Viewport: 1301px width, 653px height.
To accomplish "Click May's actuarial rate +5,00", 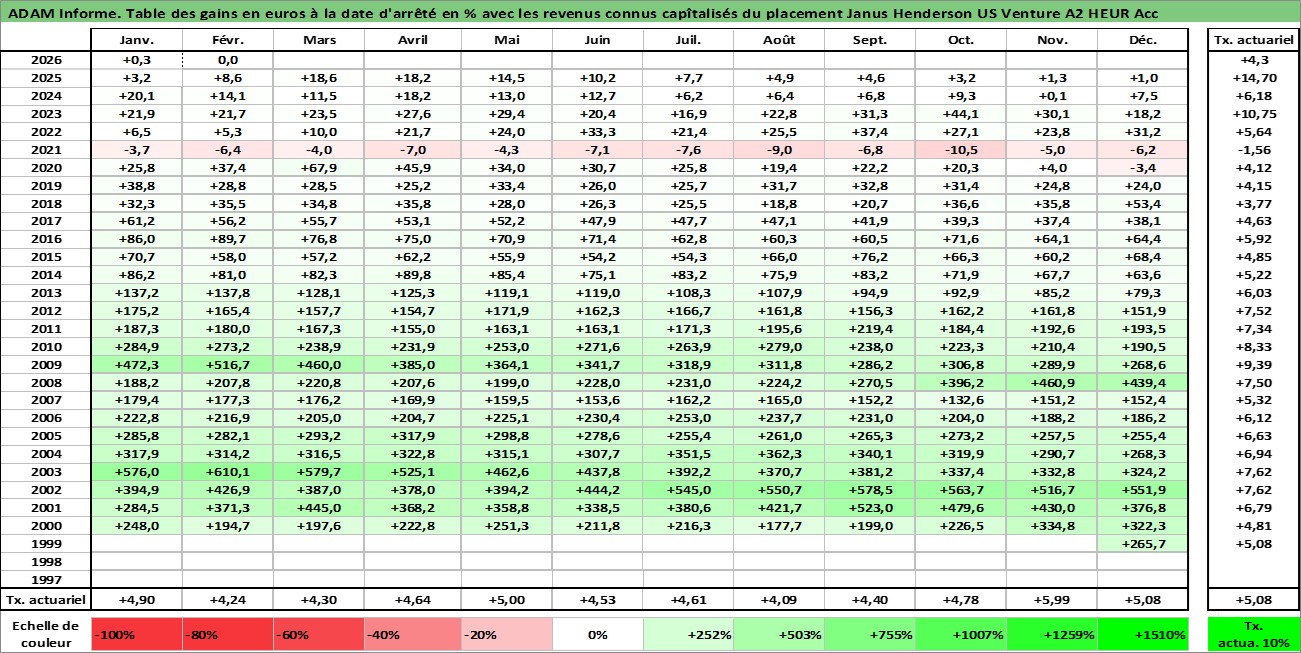I will [507, 600].
